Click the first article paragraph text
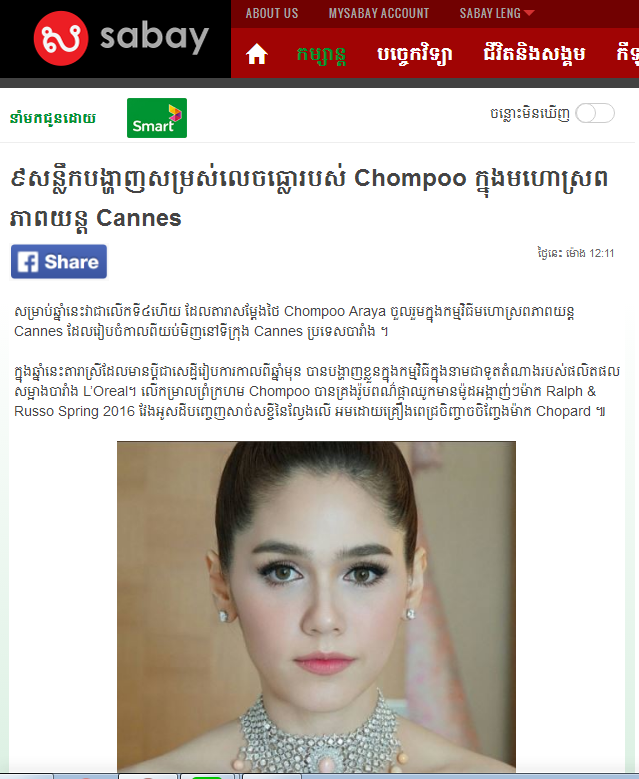 point(294,321)
